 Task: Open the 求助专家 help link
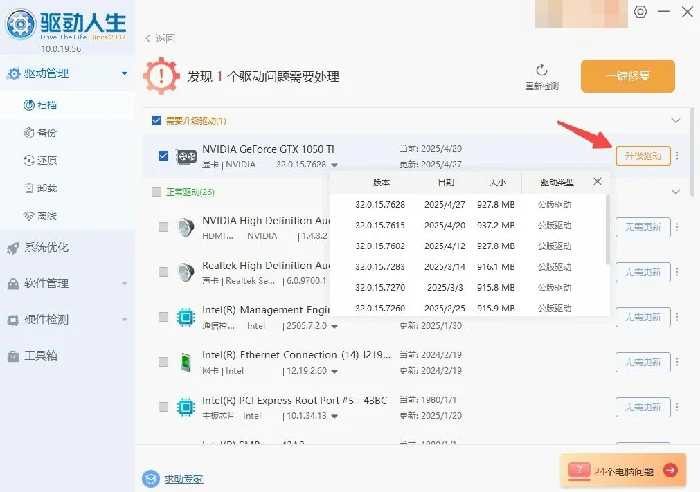tap(184, 479)
